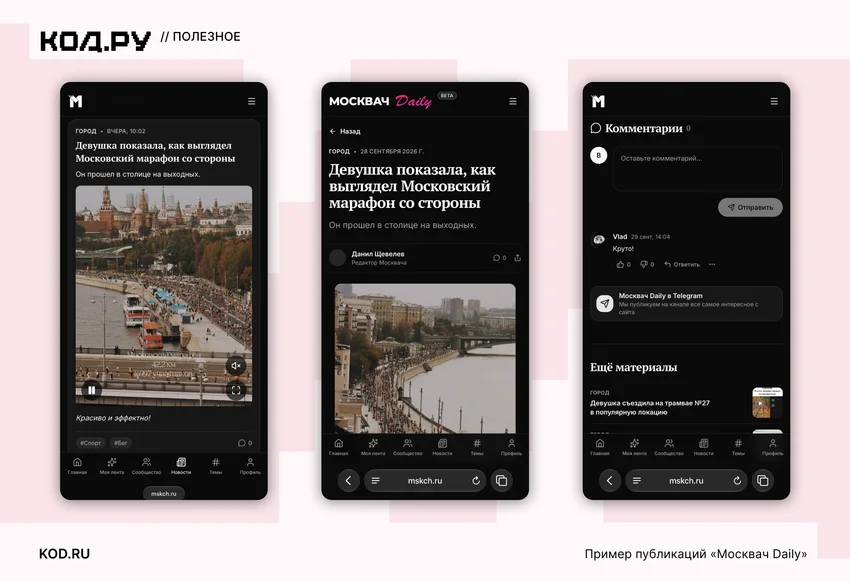Pause the marathon video on left phone
The width and height of the screenshot is (850, 582).
[92, 390]
